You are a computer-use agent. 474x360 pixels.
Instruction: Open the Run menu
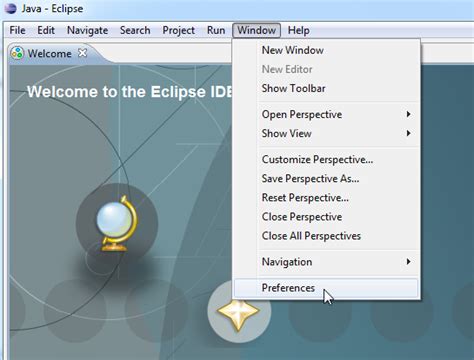216,30
